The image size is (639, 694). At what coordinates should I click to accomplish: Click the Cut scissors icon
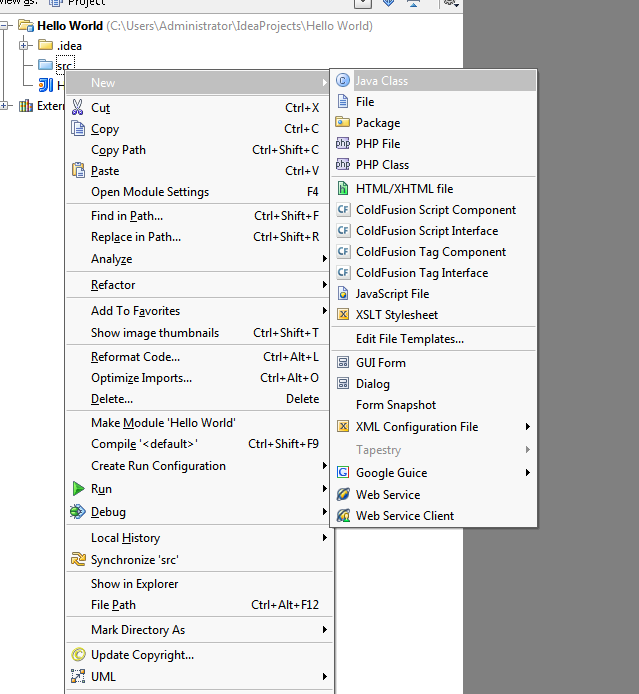click(x=77, y=107)
